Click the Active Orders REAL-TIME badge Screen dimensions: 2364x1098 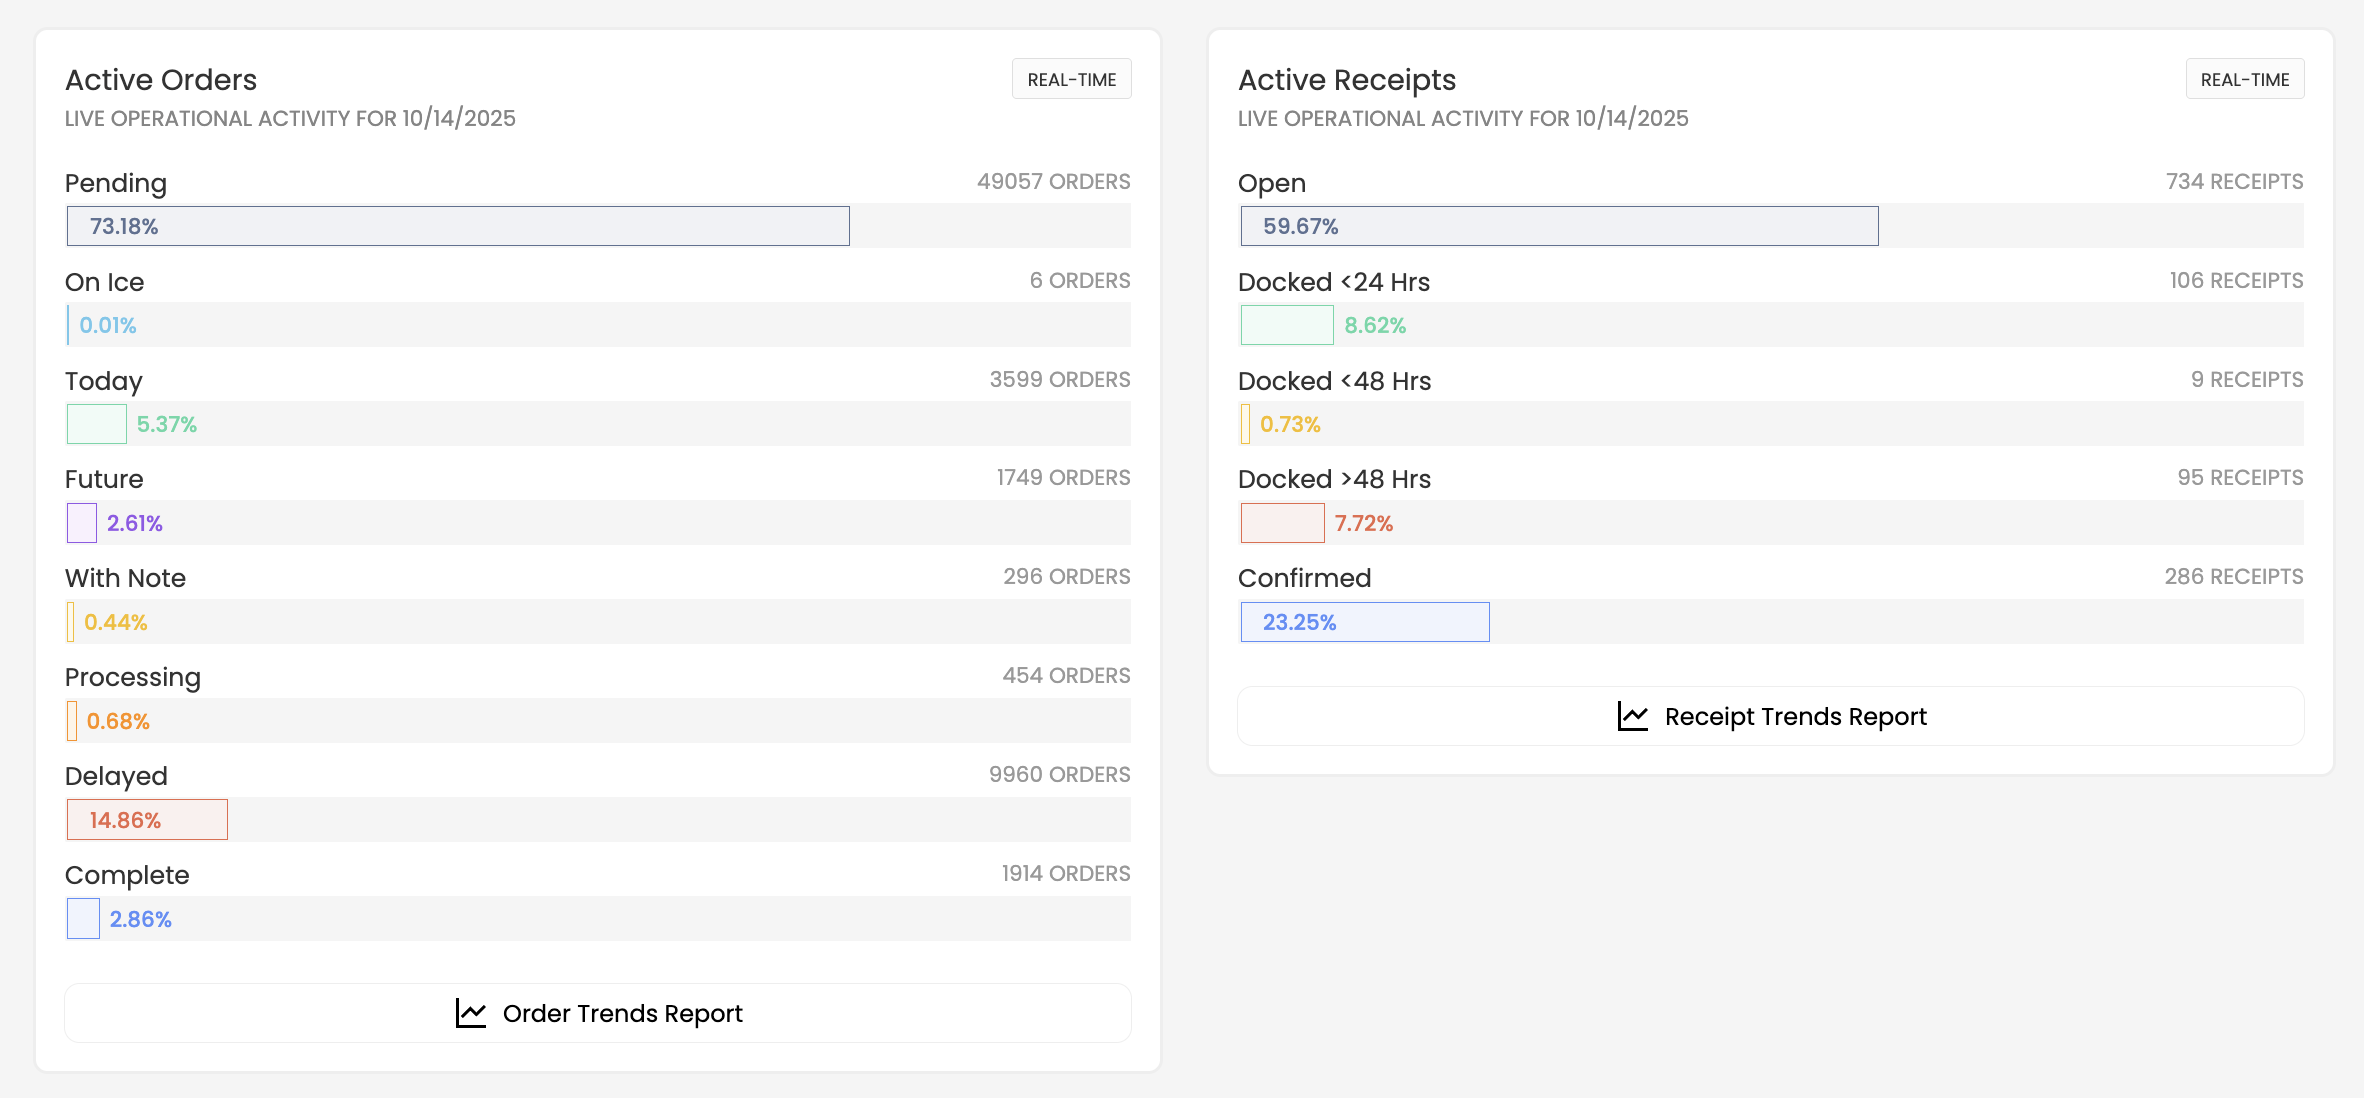(1071, 80)
